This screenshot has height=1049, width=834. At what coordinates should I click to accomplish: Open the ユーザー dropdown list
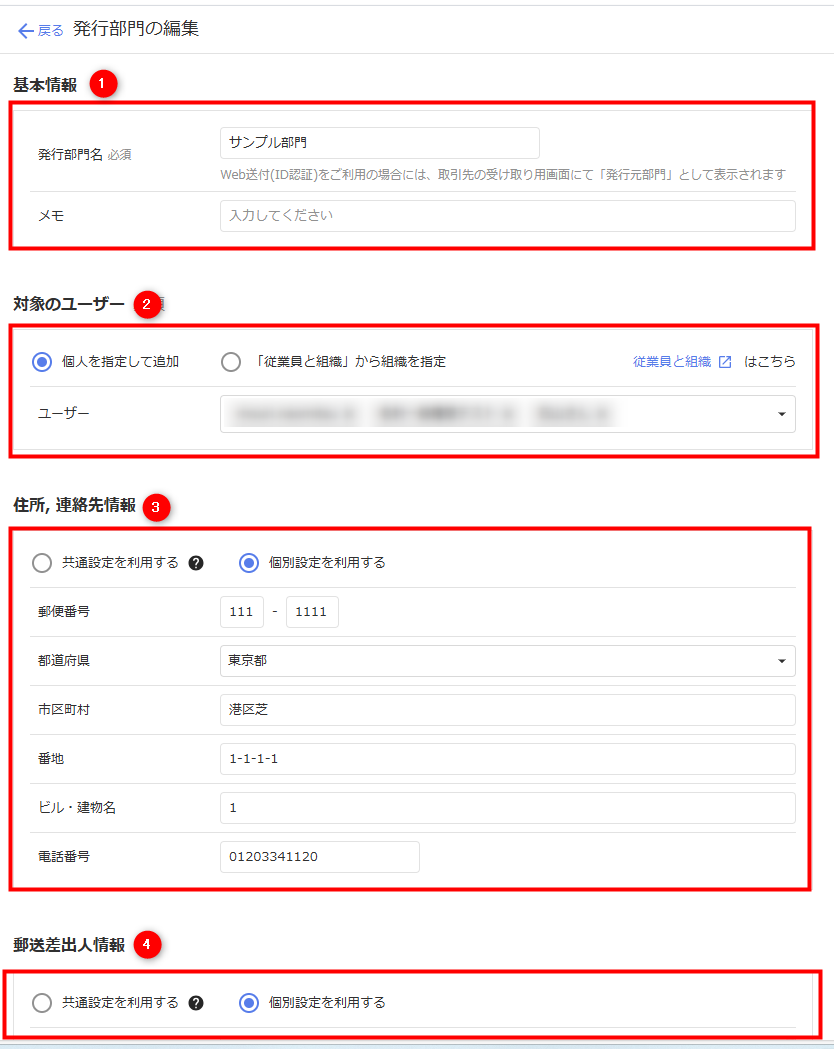click(781, 414)
